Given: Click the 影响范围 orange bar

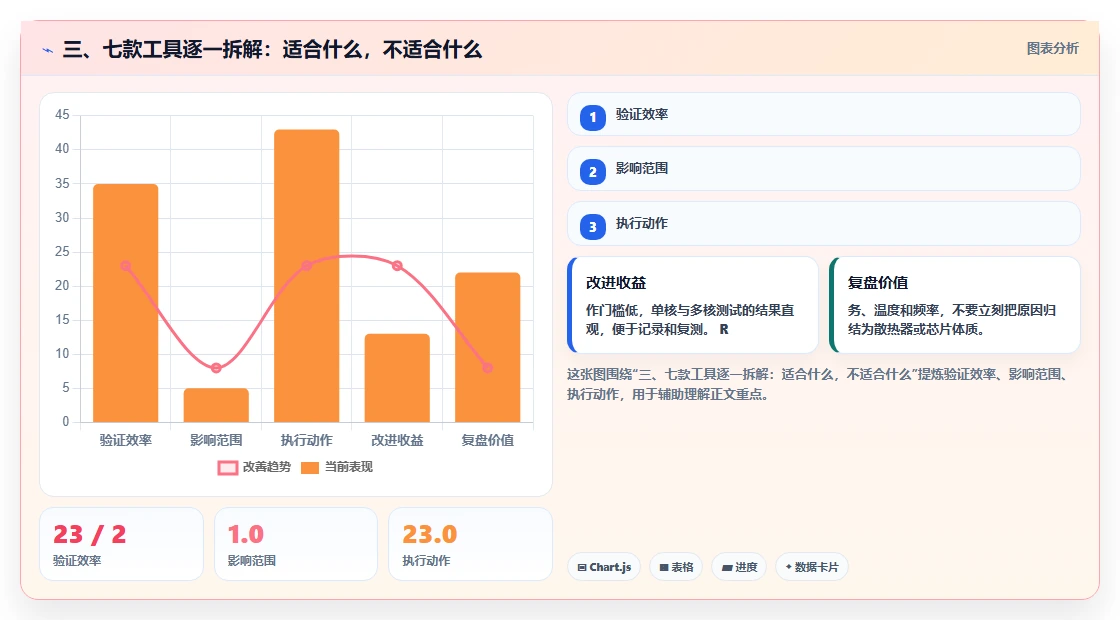Looking at the screenshot, I should tap(216, 405).
